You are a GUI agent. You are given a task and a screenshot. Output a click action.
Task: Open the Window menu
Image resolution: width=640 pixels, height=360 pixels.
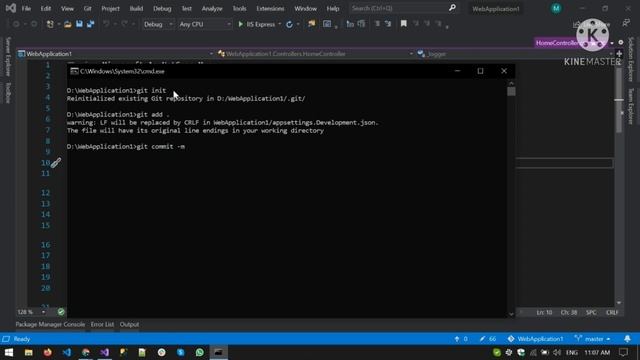pos(305,9)
